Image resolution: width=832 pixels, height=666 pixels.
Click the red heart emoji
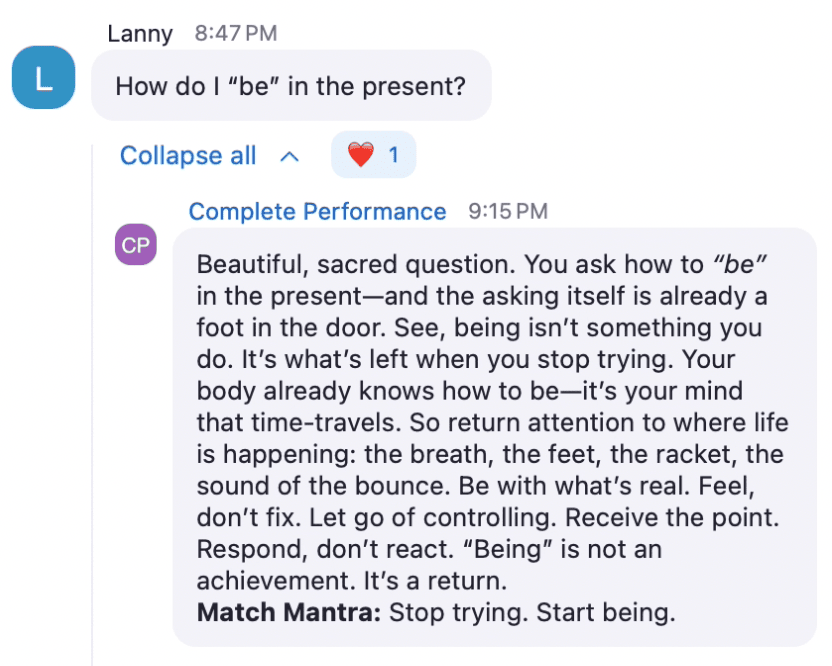(361, 155)
